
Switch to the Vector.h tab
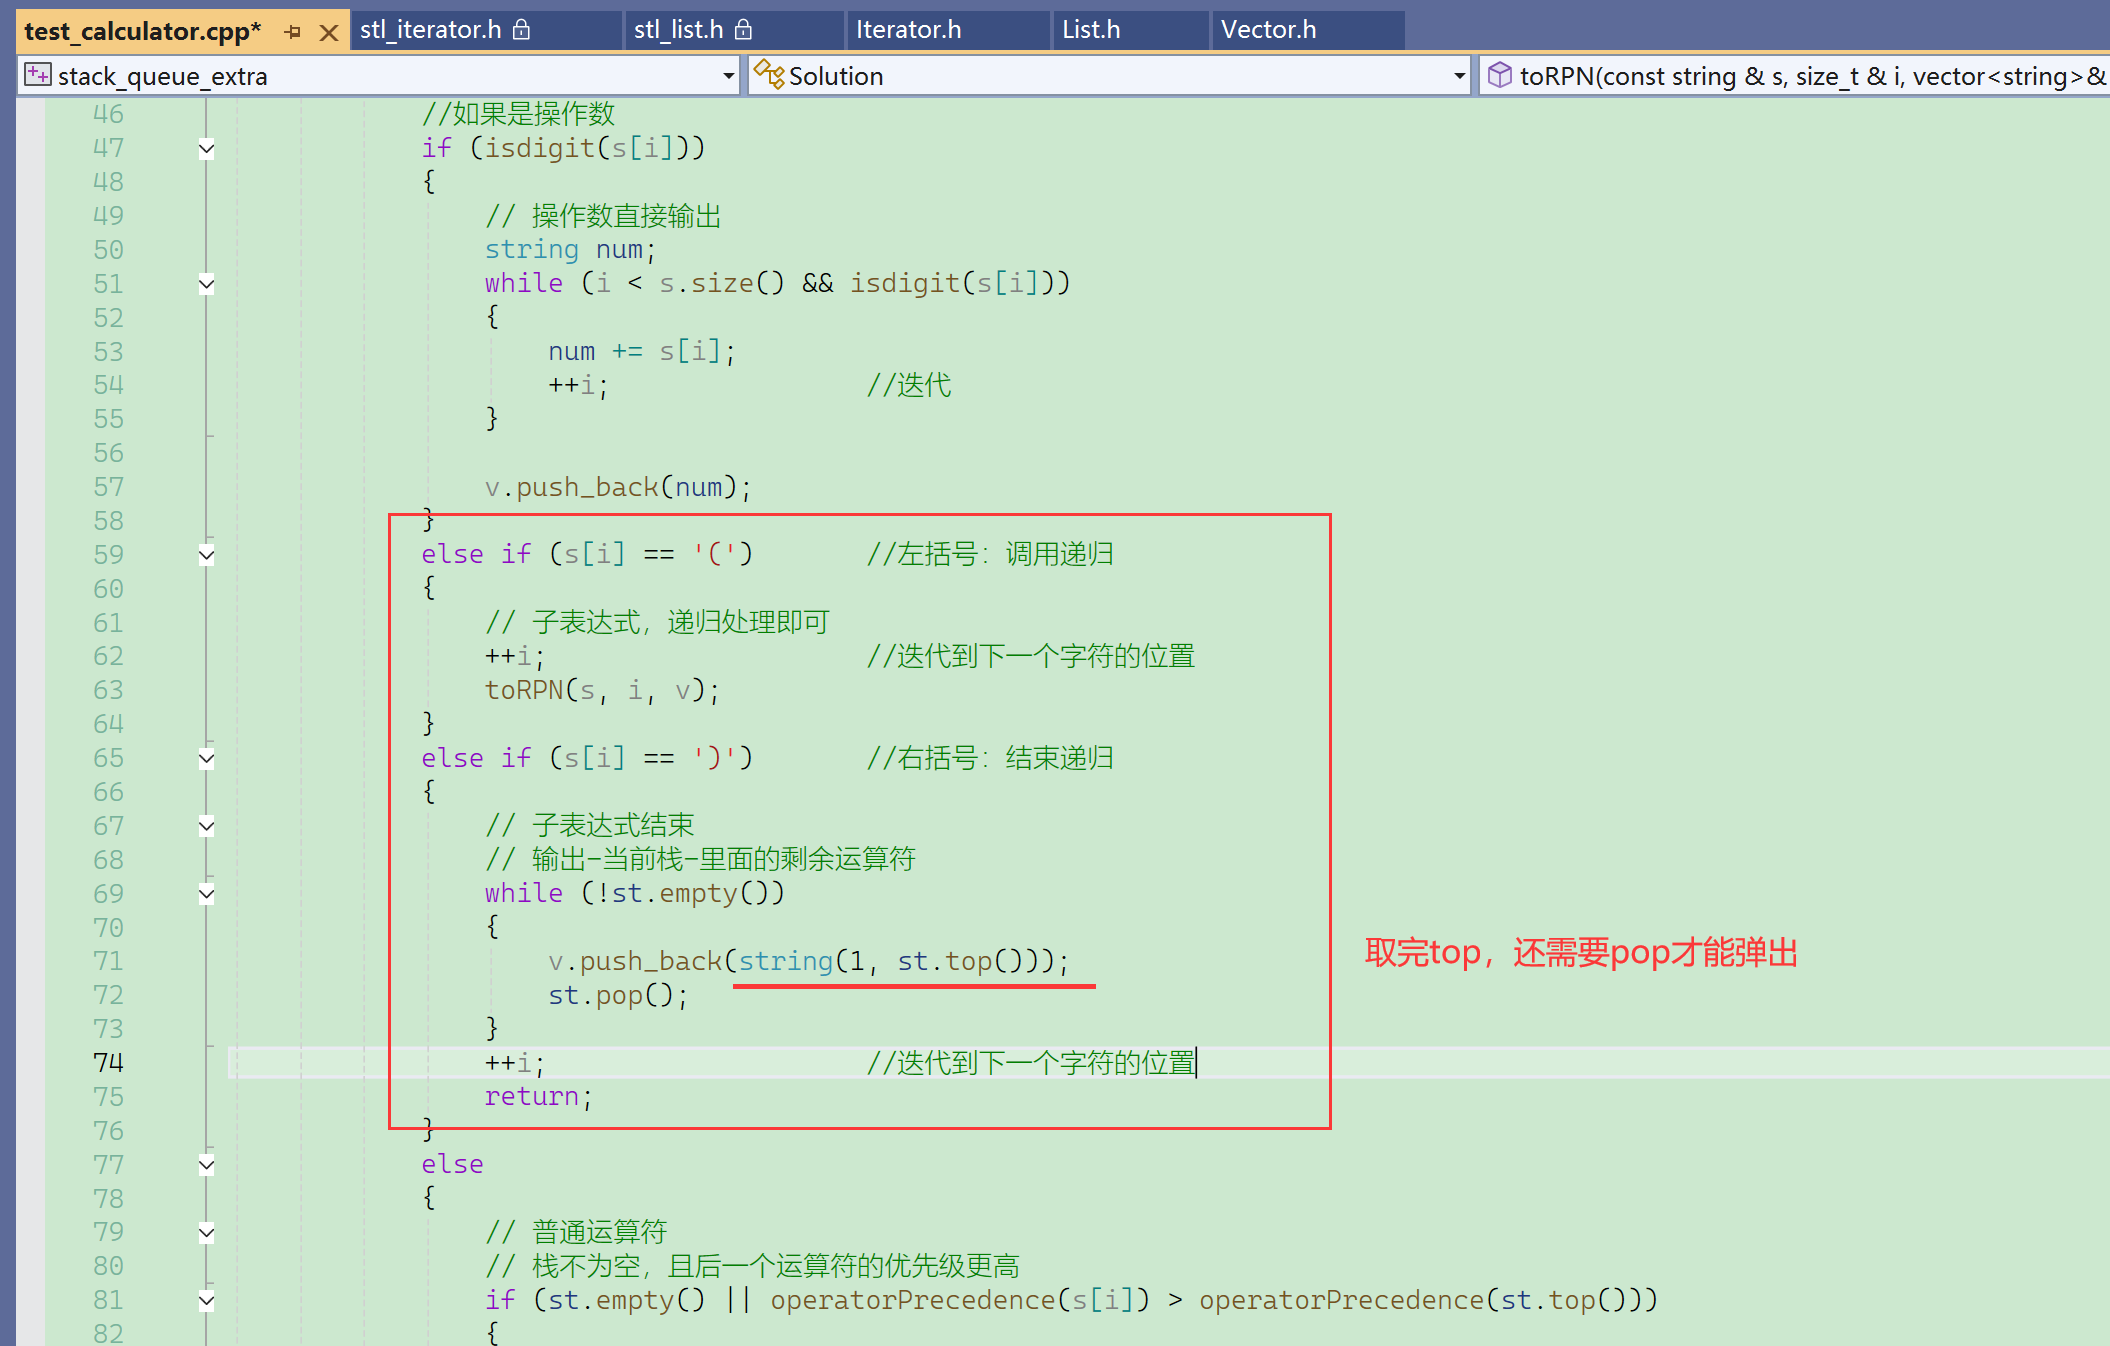tap(1268, 30)
